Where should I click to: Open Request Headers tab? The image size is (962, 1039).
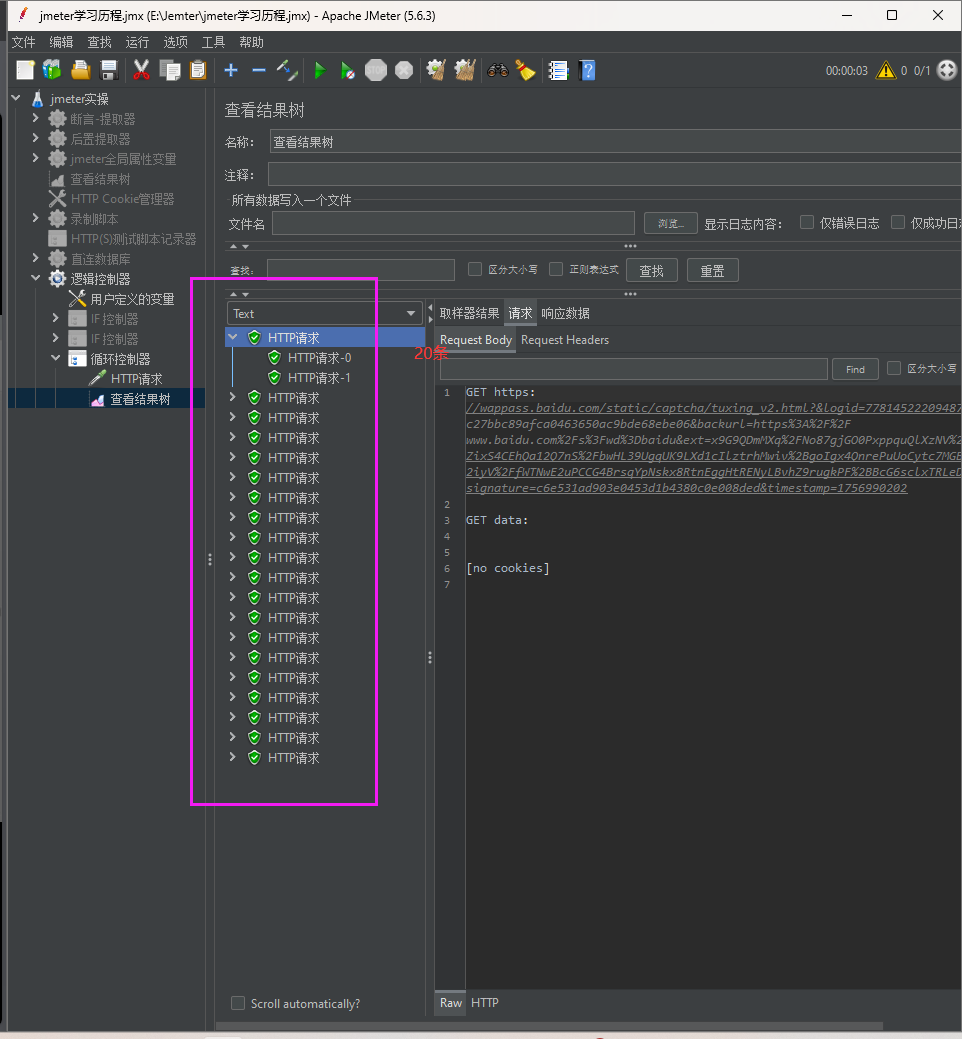click(x=564, y=340)
